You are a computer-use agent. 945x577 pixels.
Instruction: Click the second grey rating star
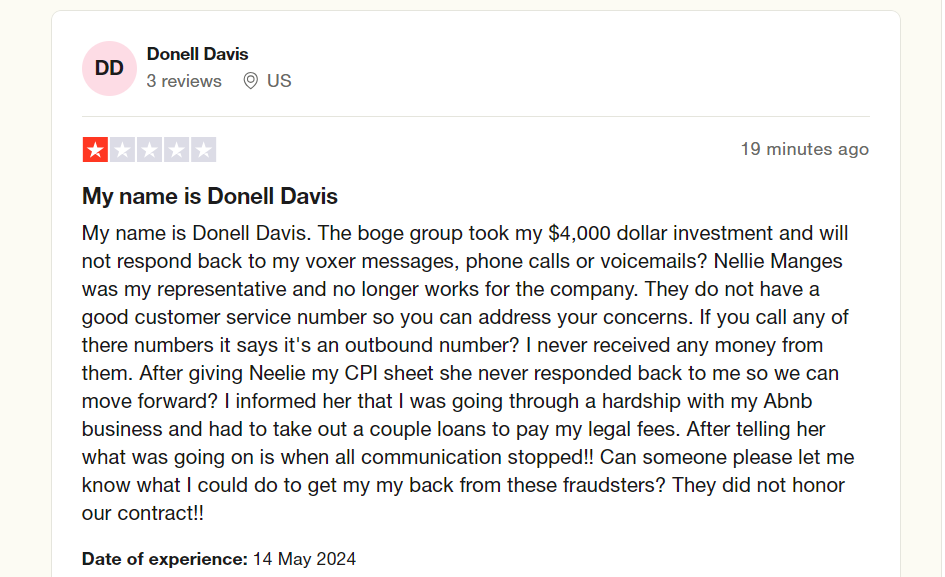pyautogui.click(x=122, y=150)
